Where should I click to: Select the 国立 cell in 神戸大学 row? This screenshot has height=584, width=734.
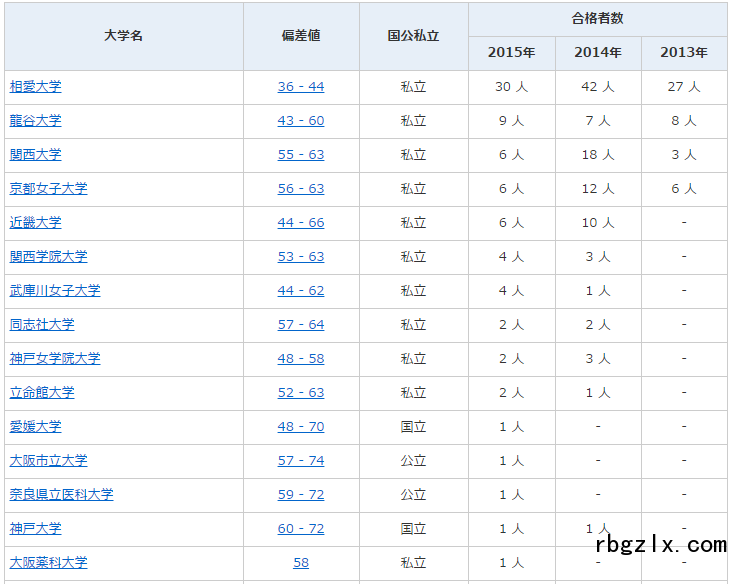(413, 529)
